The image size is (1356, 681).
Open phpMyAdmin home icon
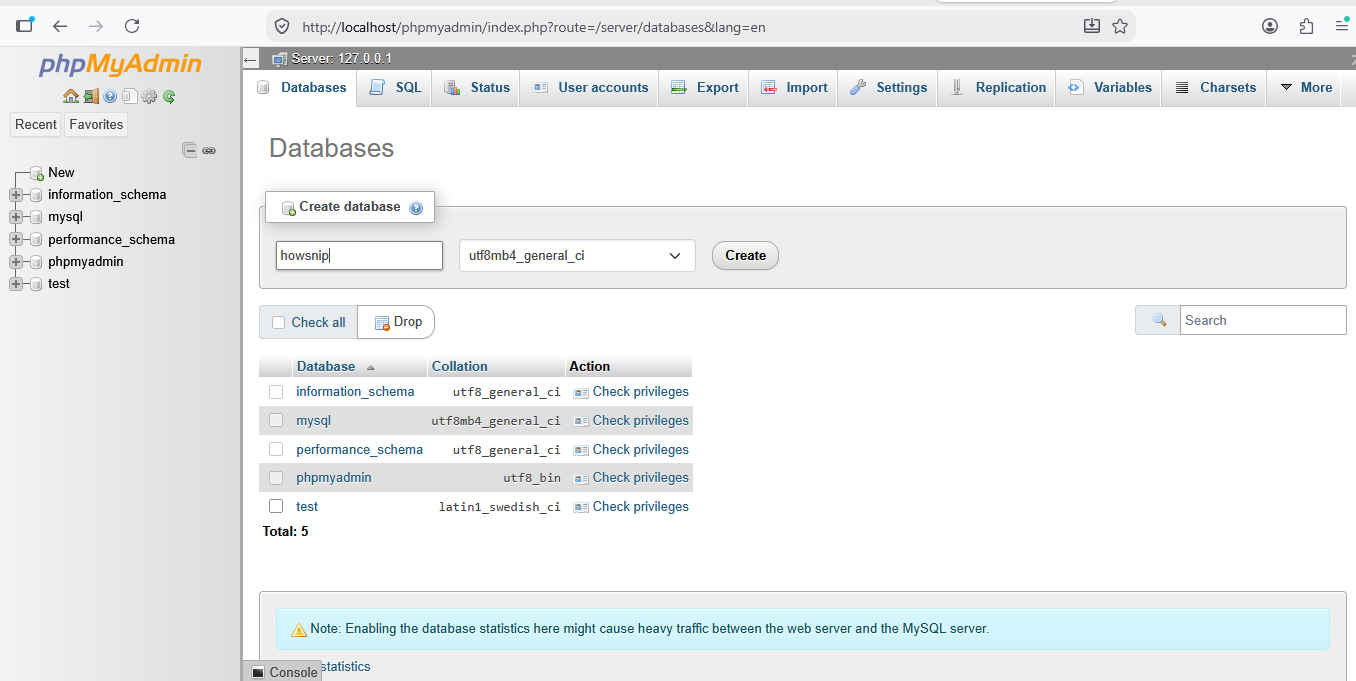(70, 96)
